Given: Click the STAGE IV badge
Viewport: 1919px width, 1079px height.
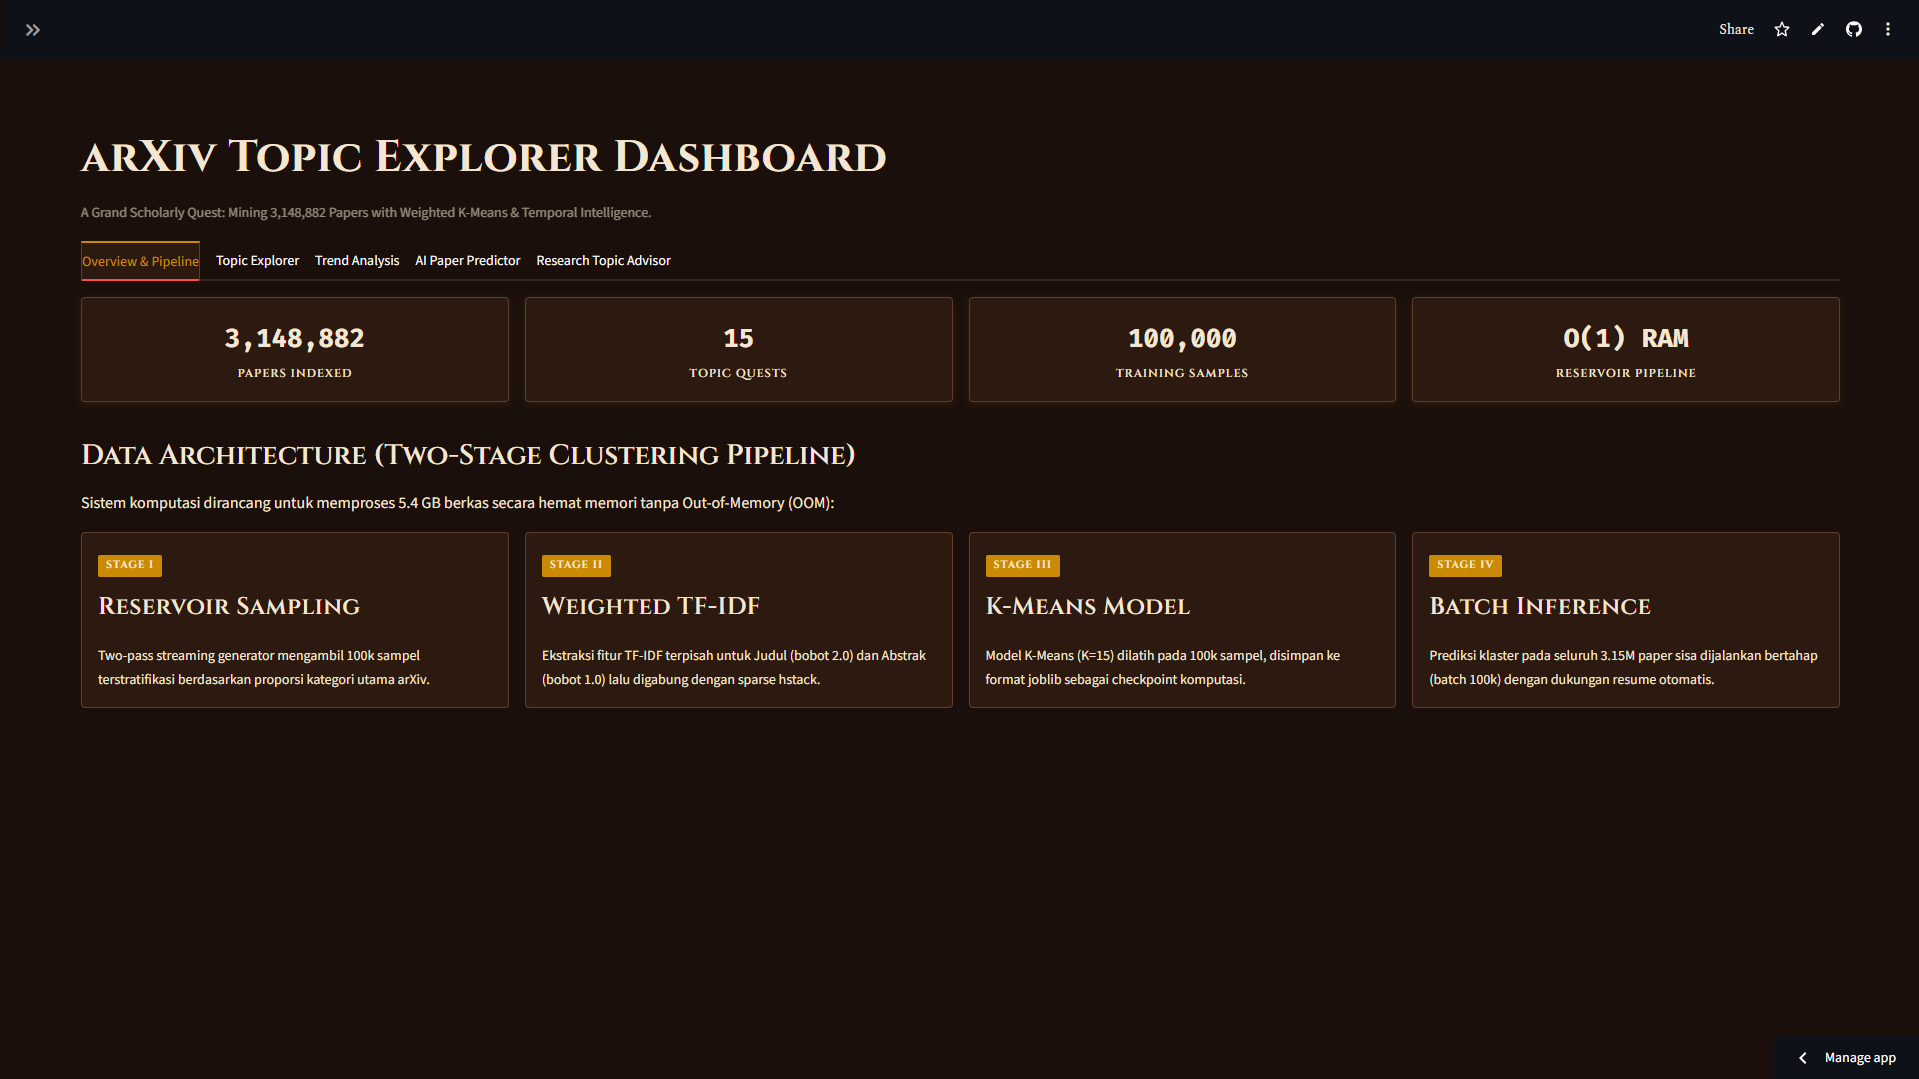Looking at the screenshot, I should click(1465, 565).
